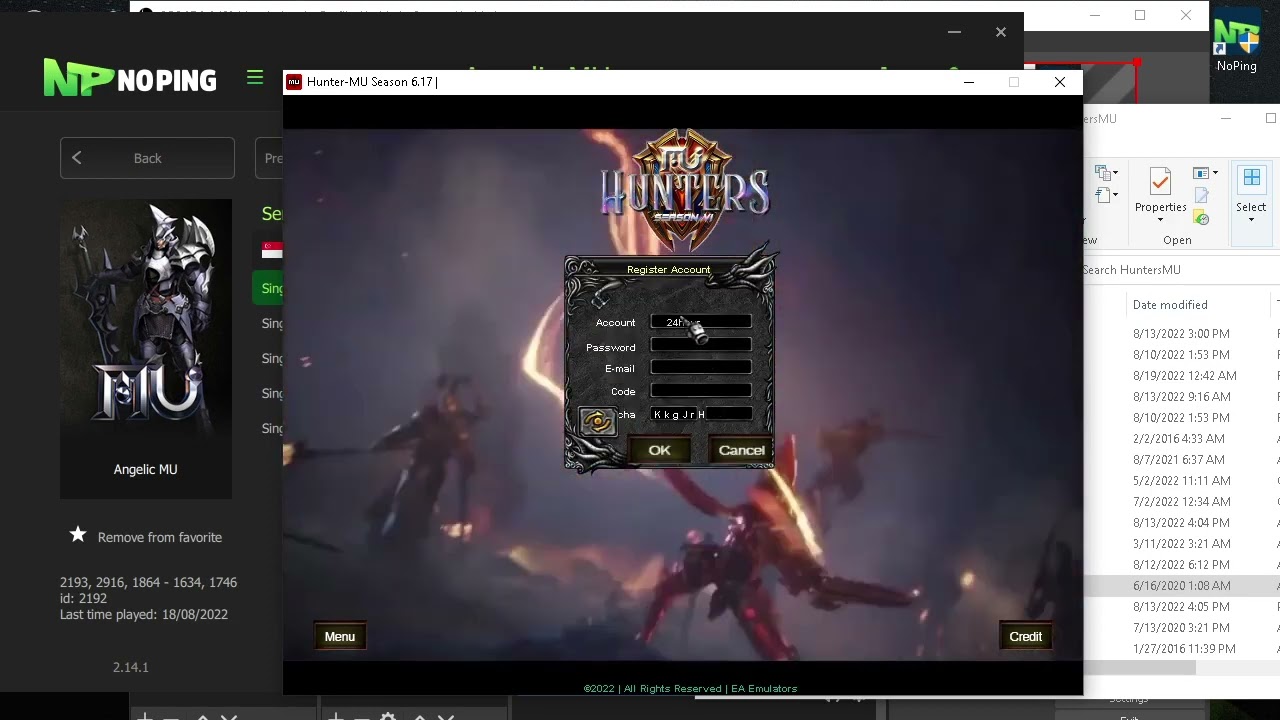Click Remove from favorite in NoPing

point(160,537)
